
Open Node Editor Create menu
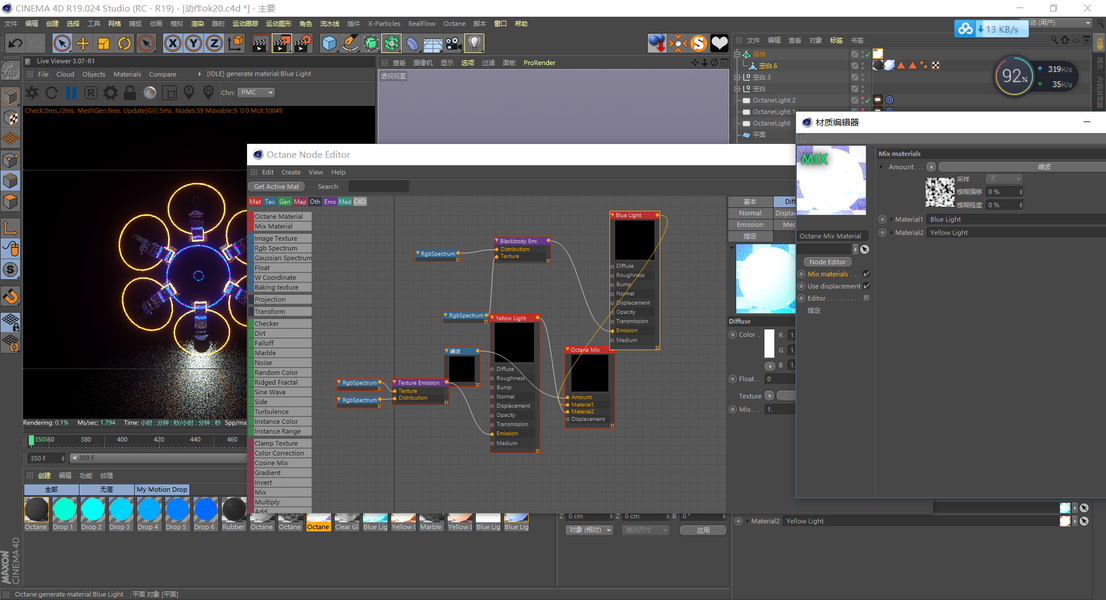click(291, 172)
